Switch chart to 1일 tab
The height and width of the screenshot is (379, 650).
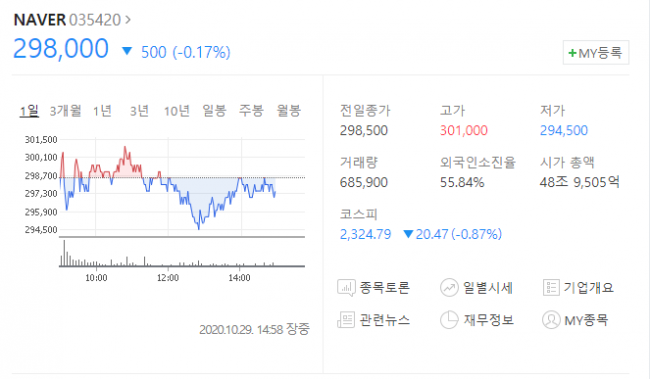coord(29,111)
